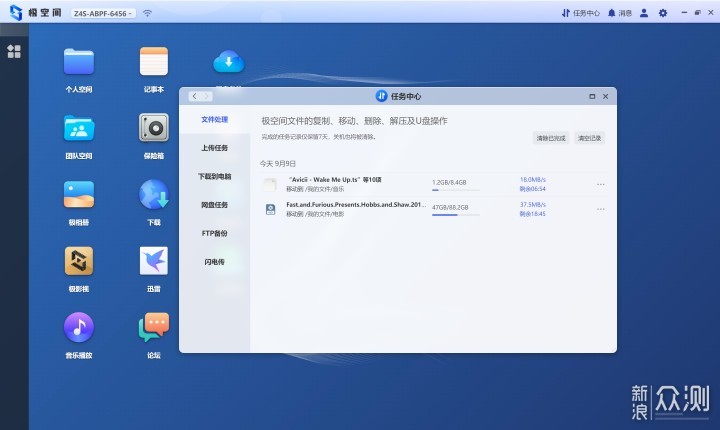This screenshot has width=720, height=430.
Task: Click the 清空记录 button
Action: point(590,138)
